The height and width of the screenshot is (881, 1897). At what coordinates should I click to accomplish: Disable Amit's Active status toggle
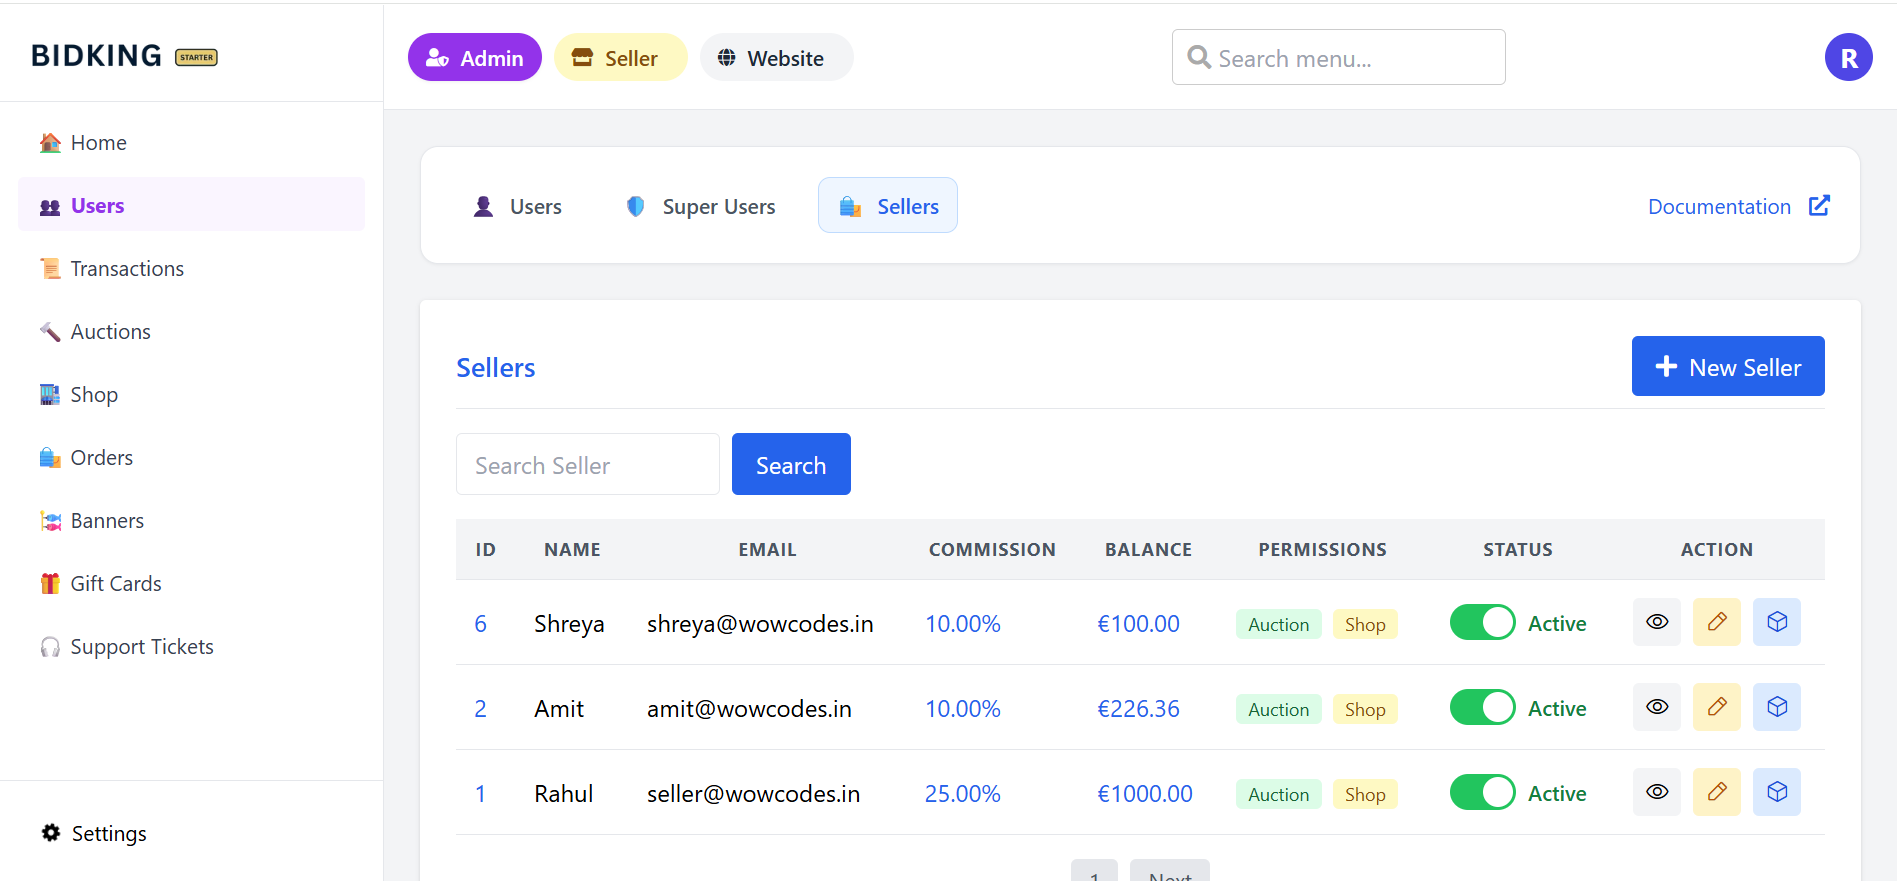1482,707
